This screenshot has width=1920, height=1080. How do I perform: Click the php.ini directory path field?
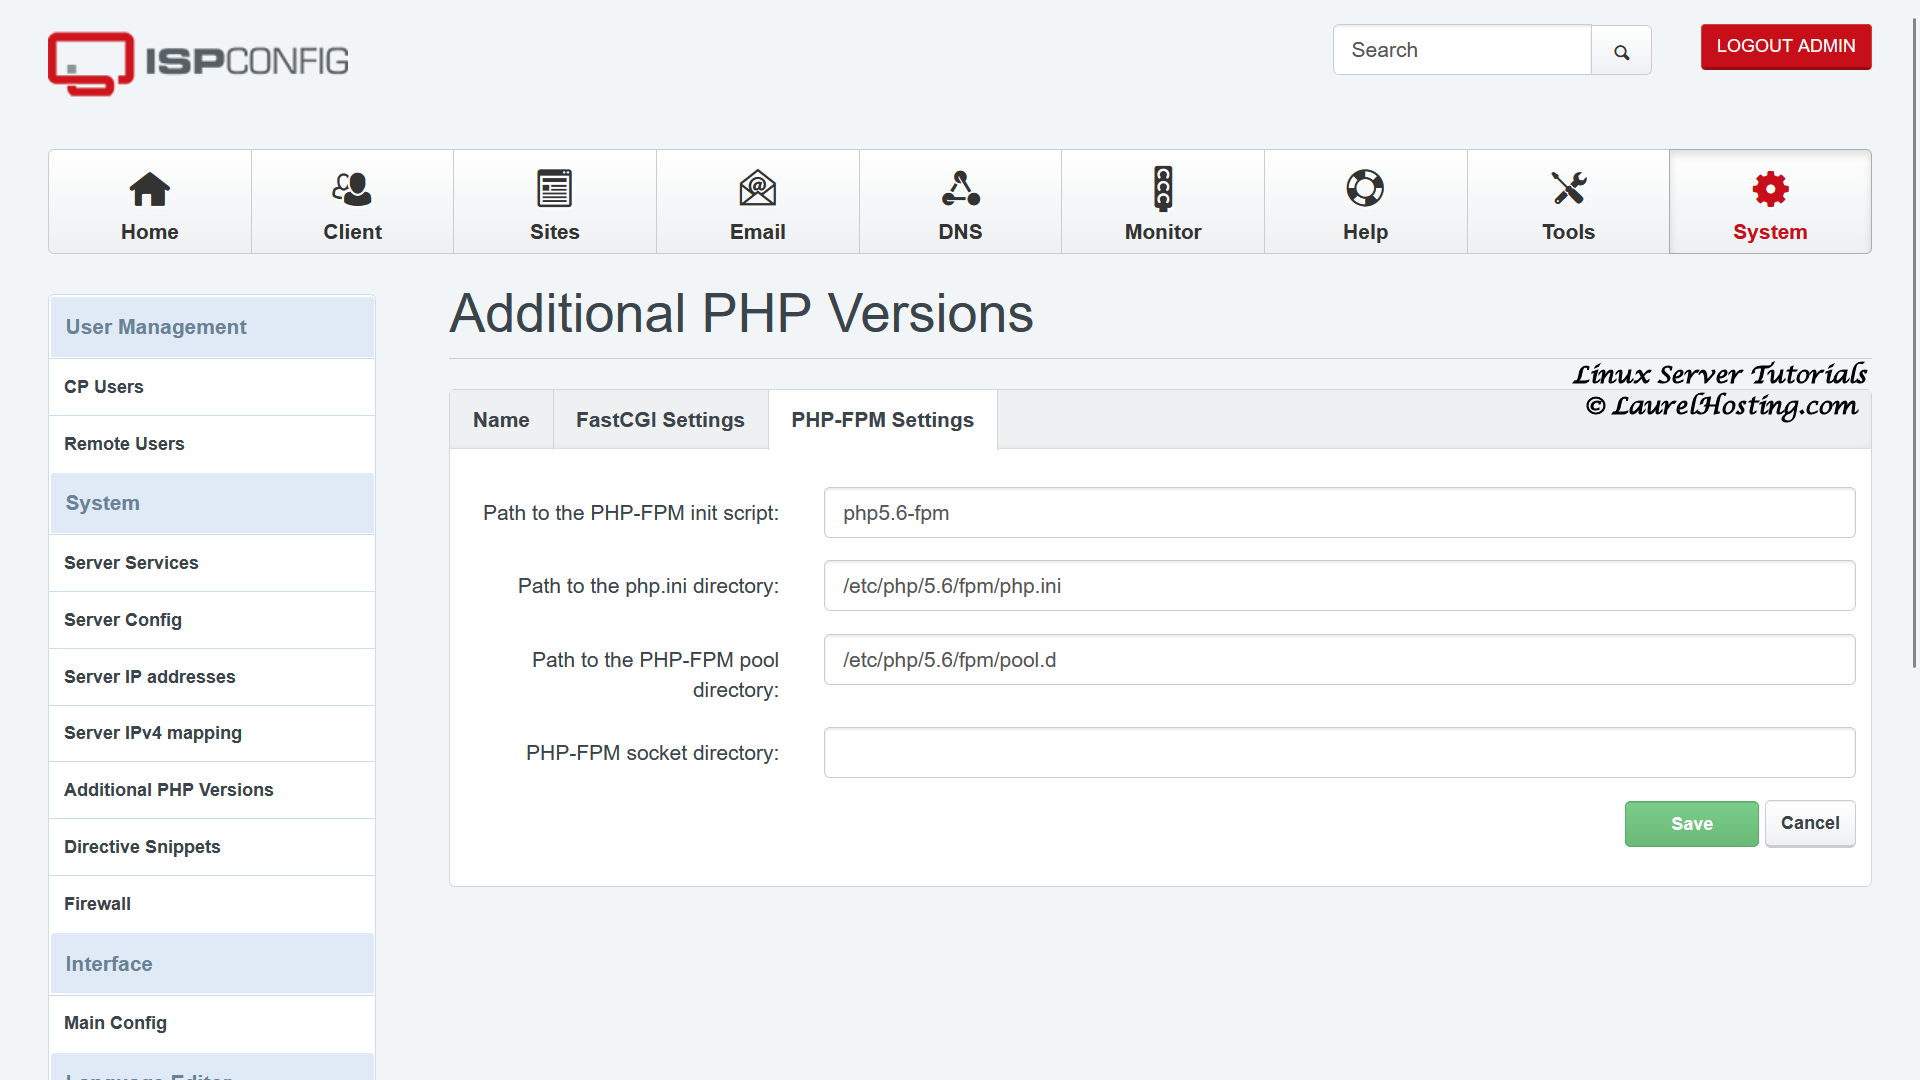(1339, 586)
